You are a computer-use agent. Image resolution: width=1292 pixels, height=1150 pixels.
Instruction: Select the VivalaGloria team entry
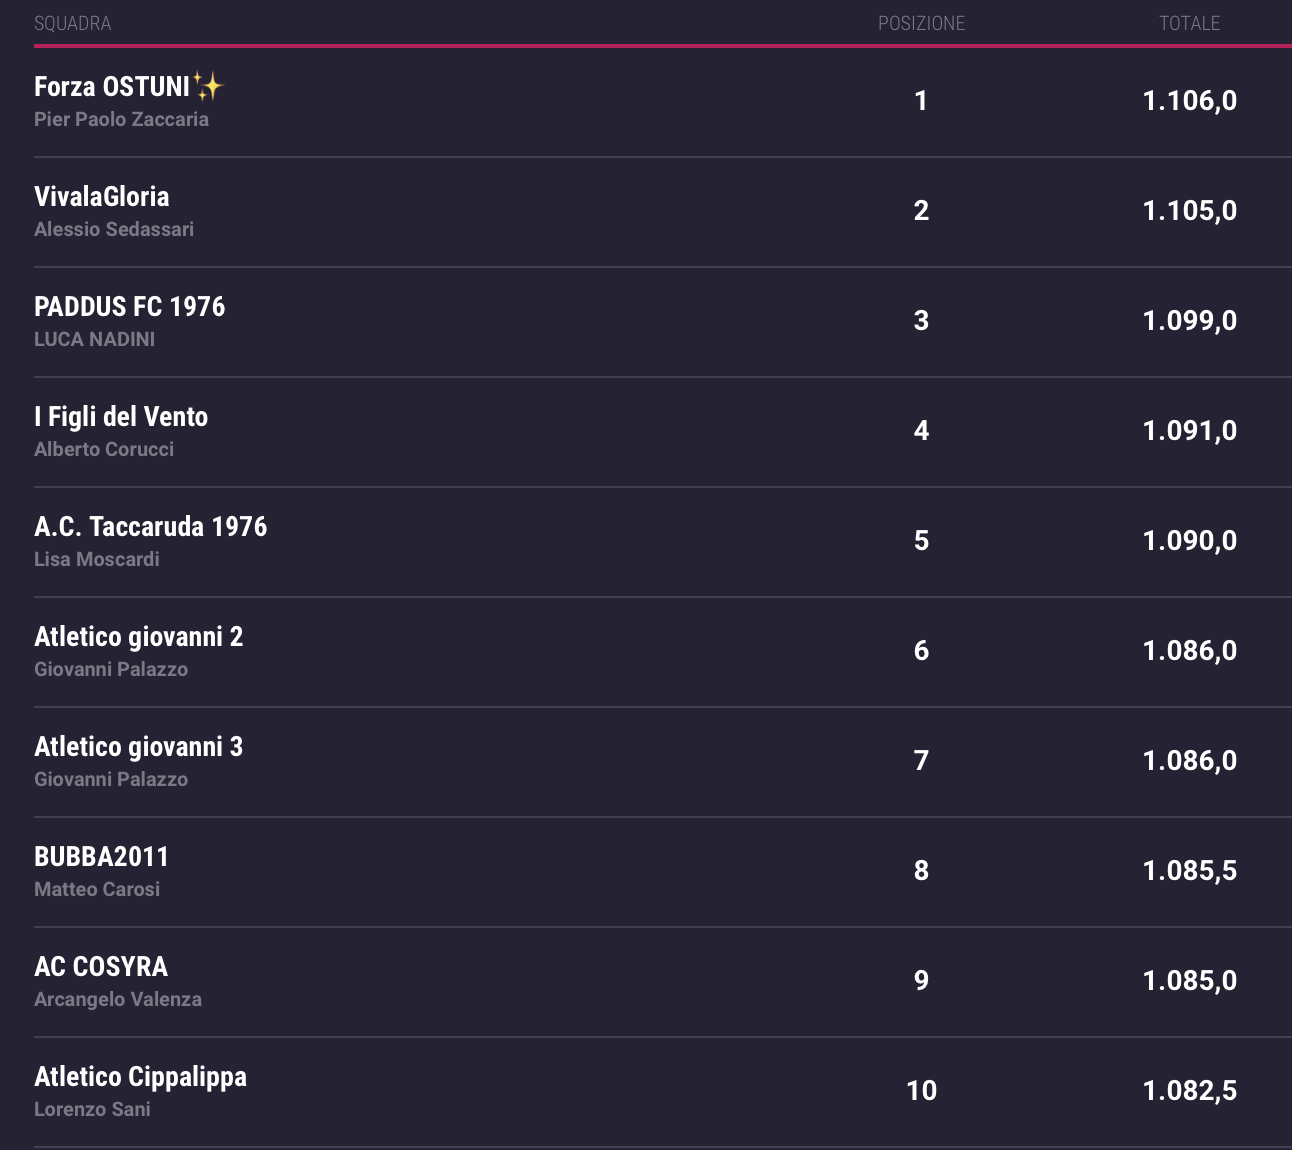(x=101, y=197)
